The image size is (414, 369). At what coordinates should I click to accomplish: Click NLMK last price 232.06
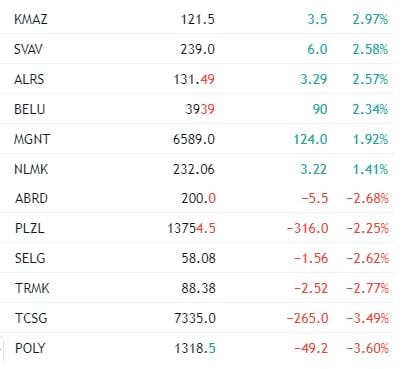click(x=194, y=169)
